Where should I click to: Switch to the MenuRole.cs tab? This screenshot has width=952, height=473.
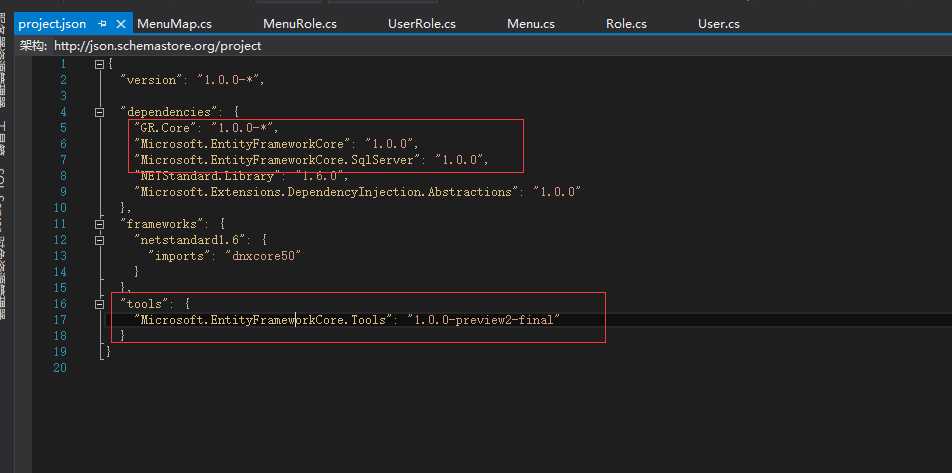[299, 24]
